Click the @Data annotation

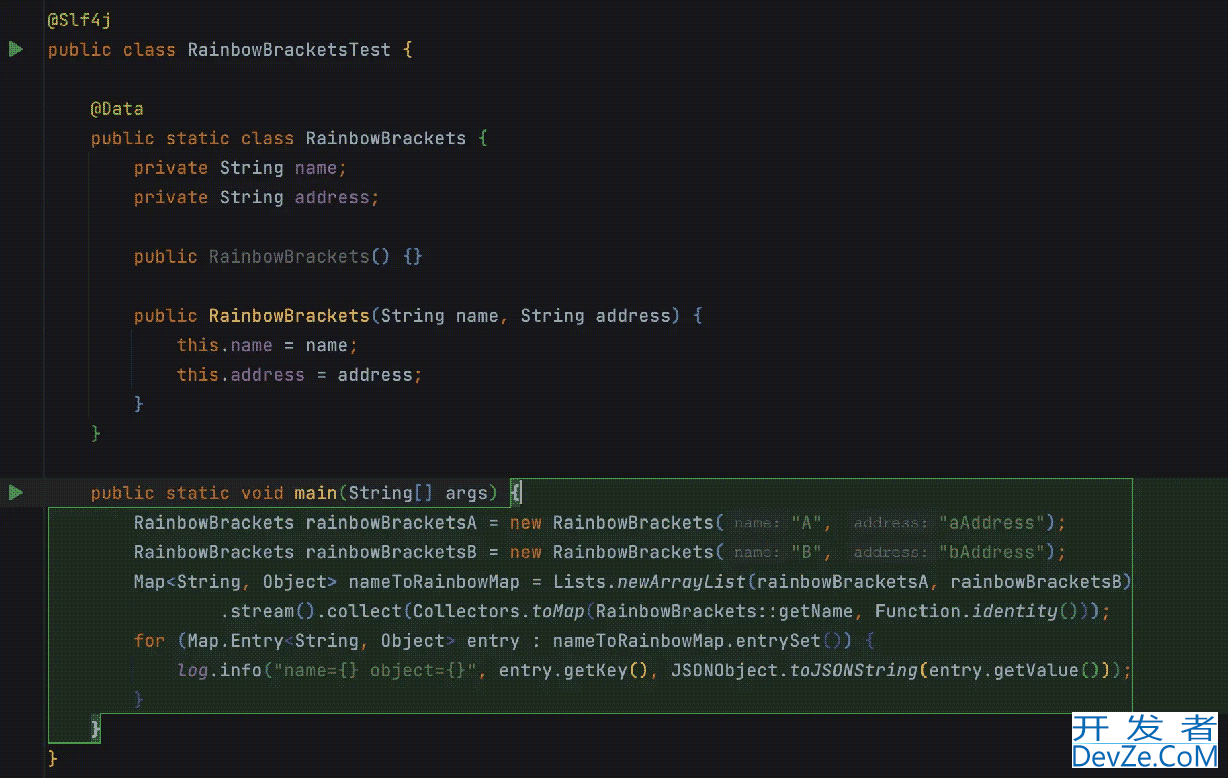[117, 109]
